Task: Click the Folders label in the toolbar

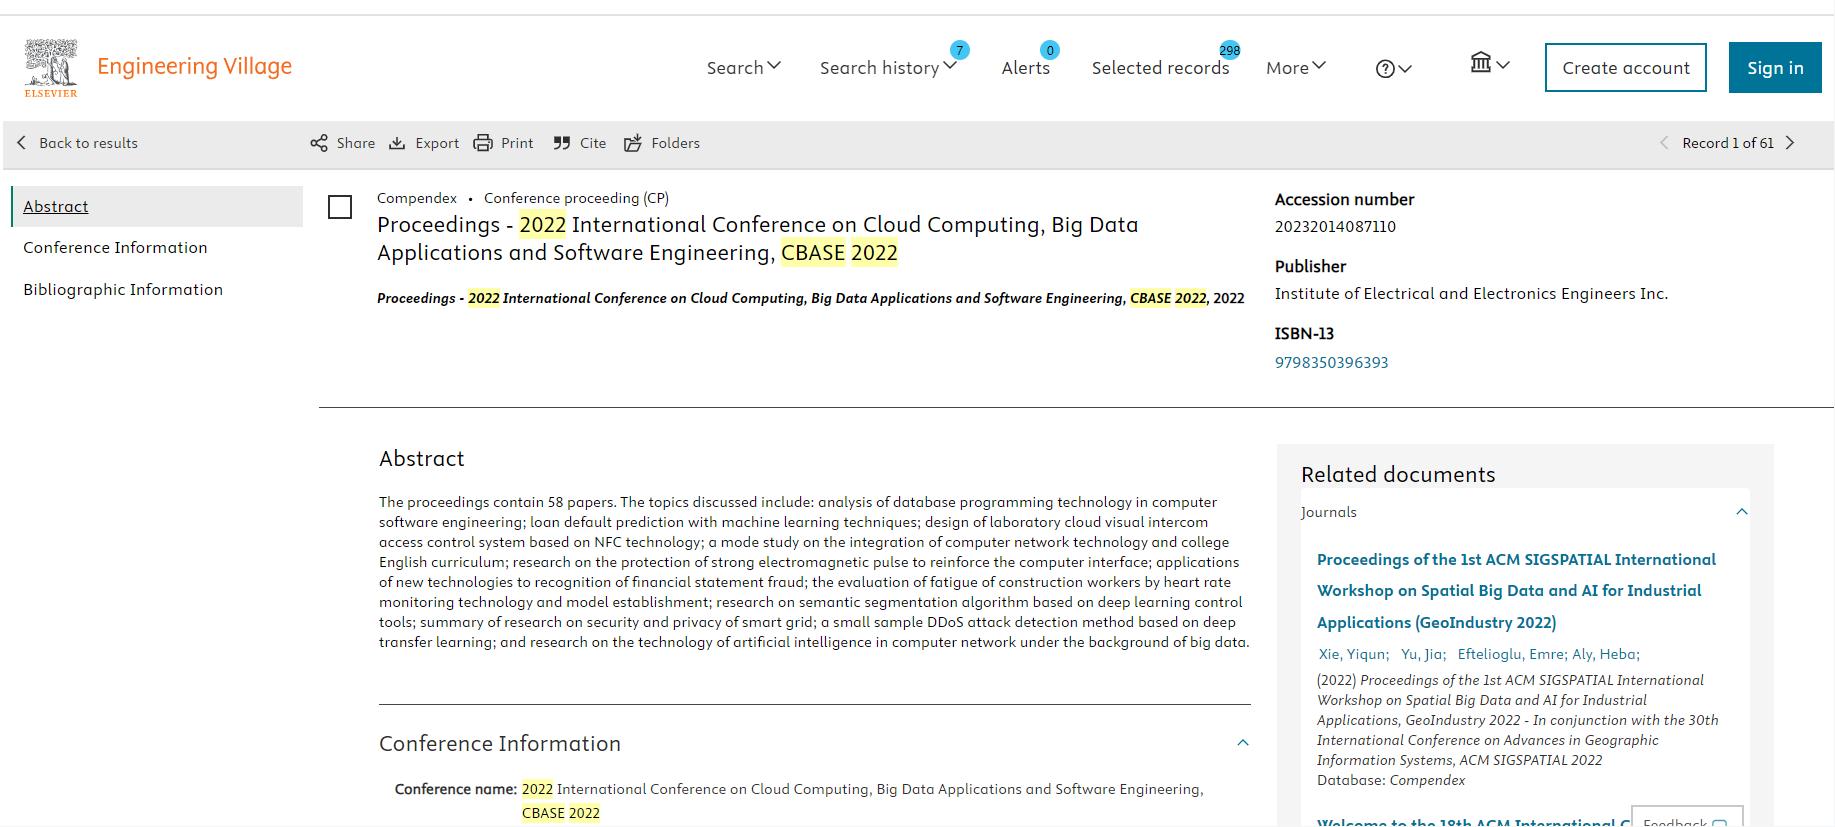Action: click(x=676, y=143)
